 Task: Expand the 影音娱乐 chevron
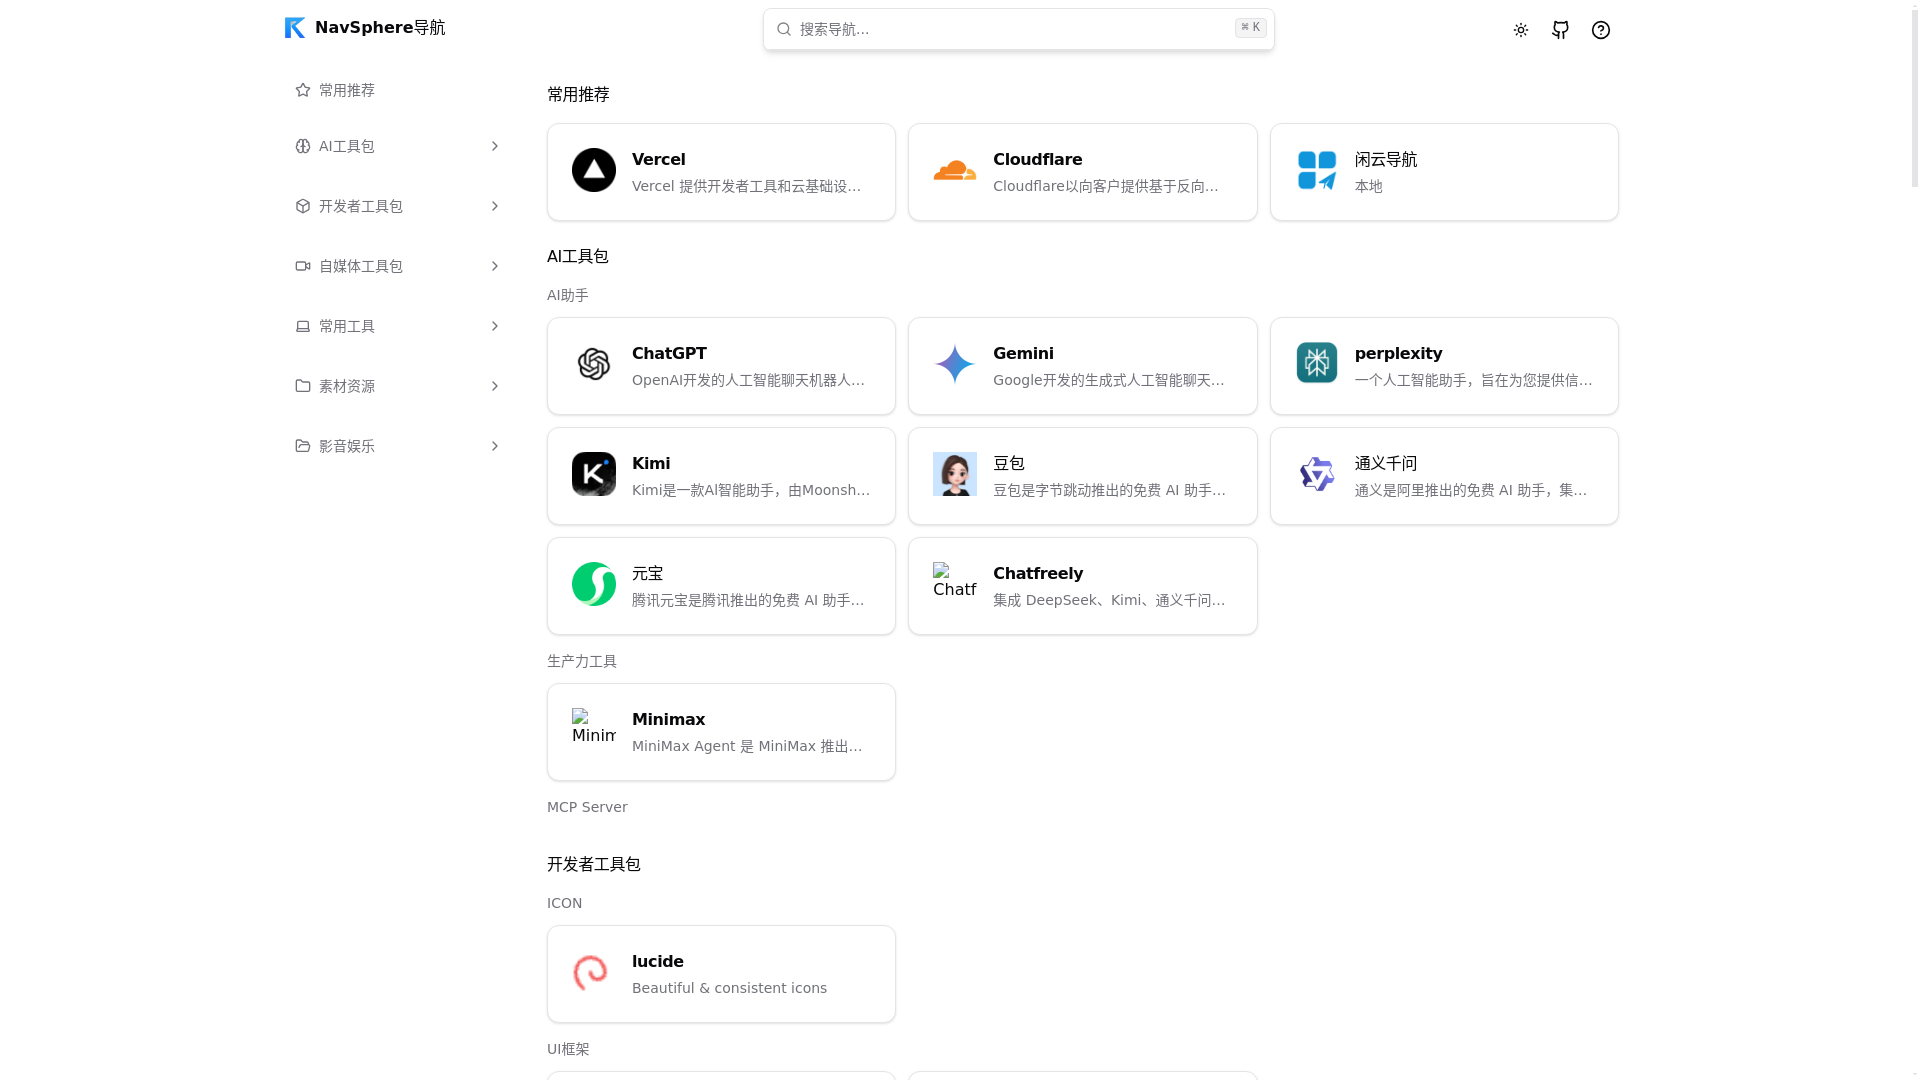494,446
